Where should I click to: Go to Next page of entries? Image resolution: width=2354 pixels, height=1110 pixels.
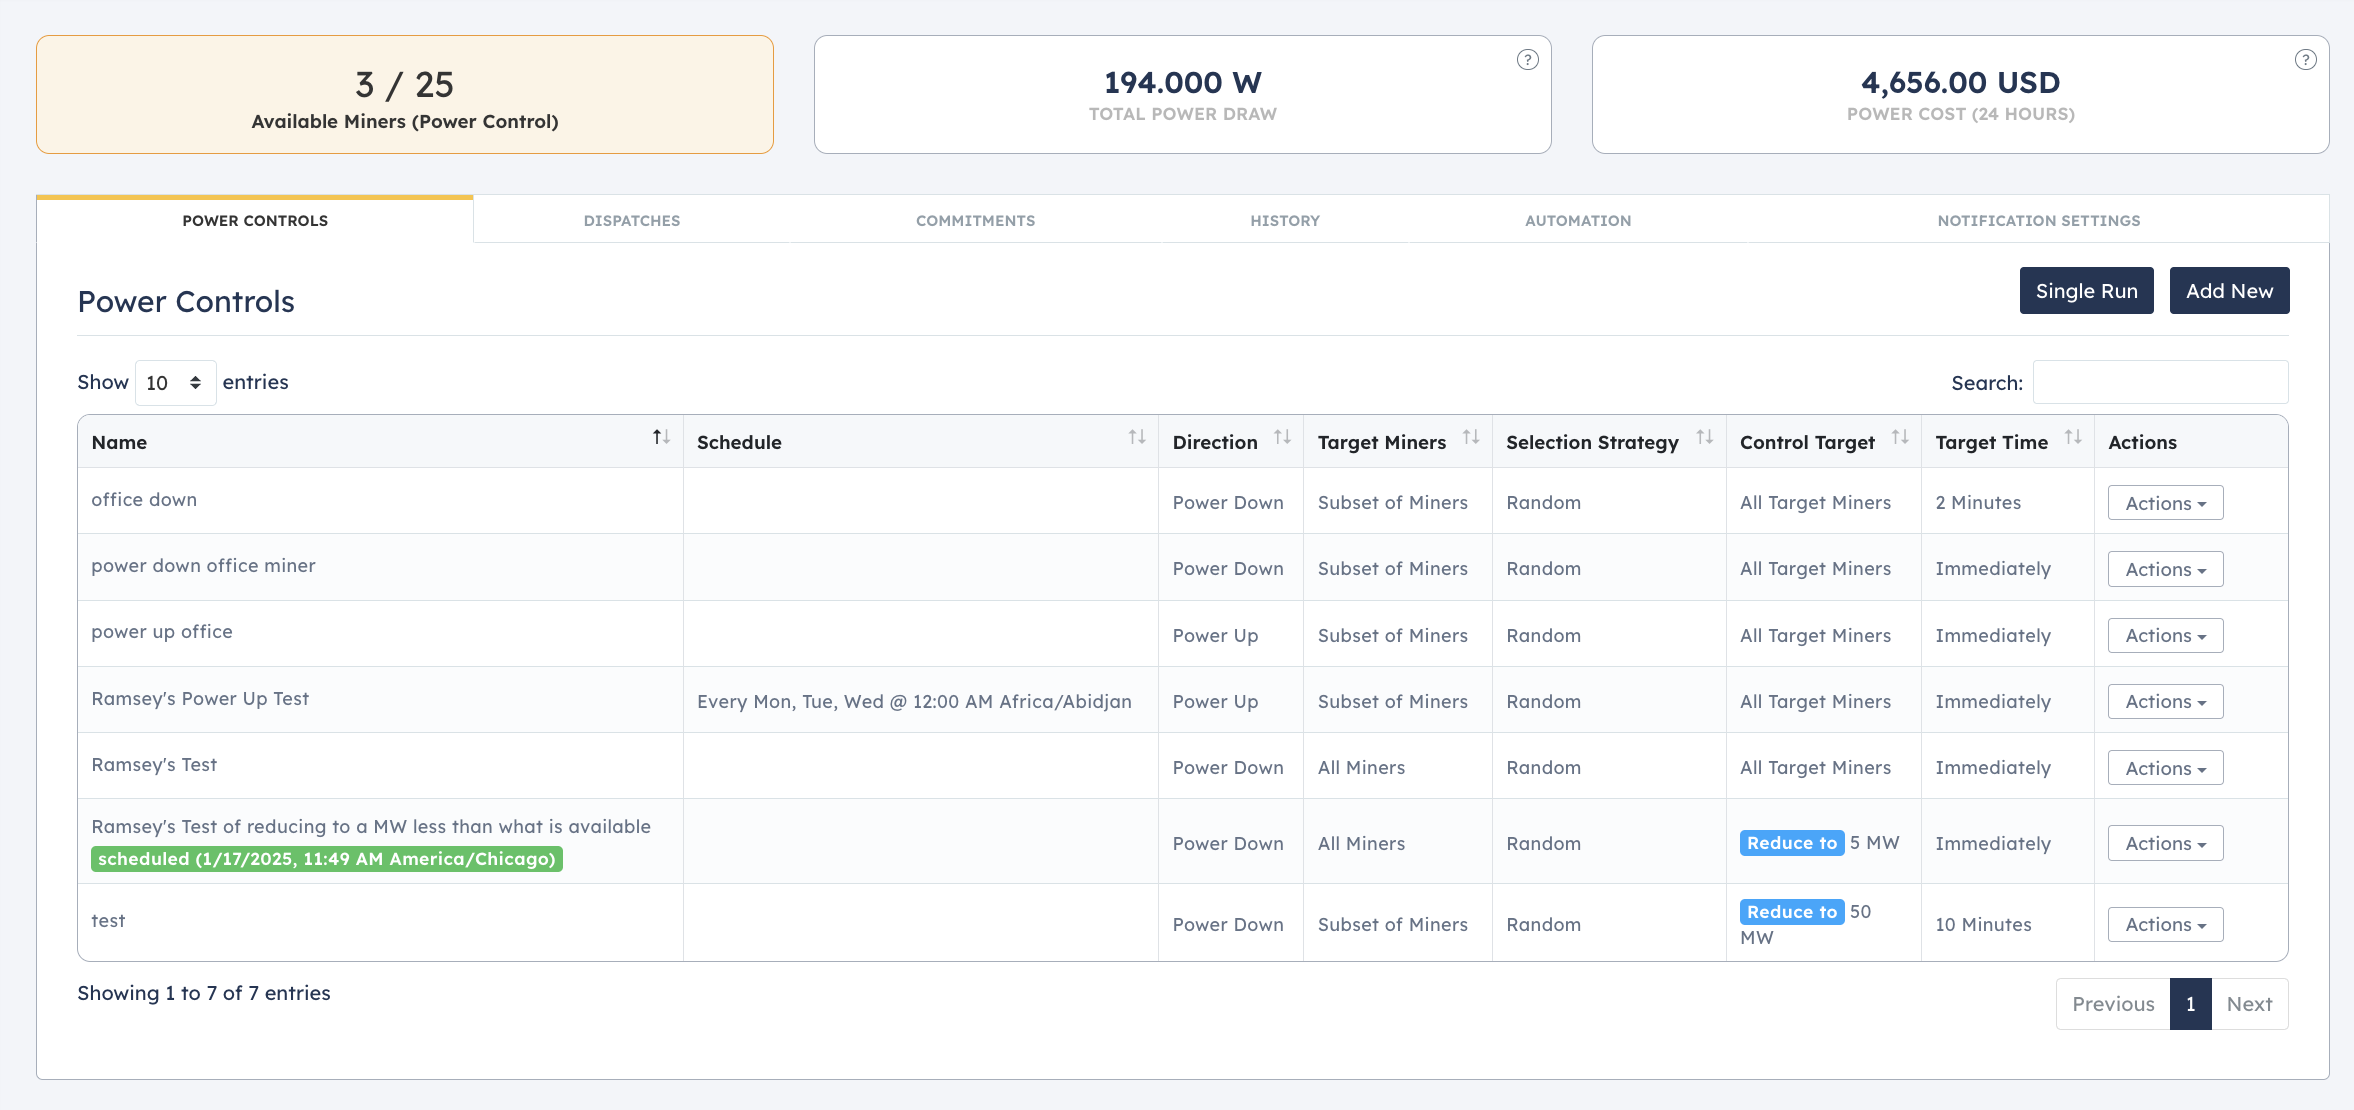point(2249,1004)
